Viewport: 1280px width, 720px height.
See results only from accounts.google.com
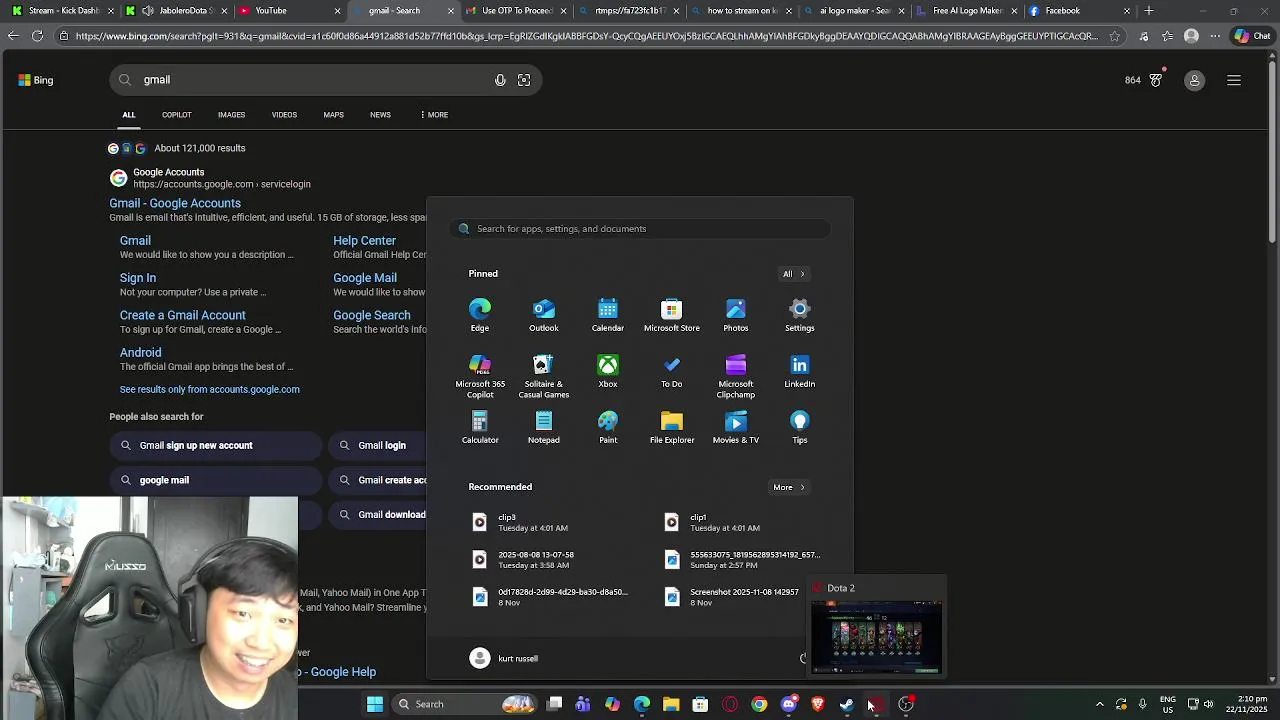209,390
